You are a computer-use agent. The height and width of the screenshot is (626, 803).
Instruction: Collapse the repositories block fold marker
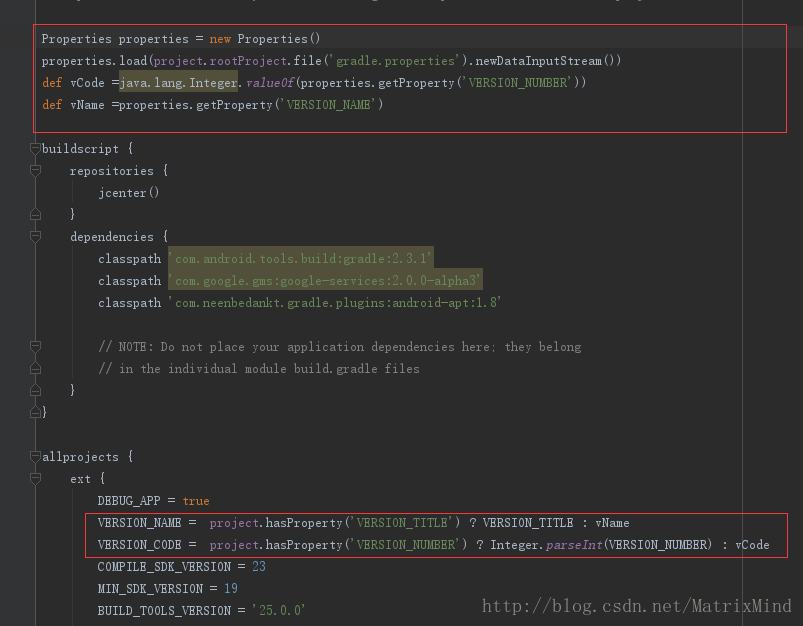pos(35,171)
